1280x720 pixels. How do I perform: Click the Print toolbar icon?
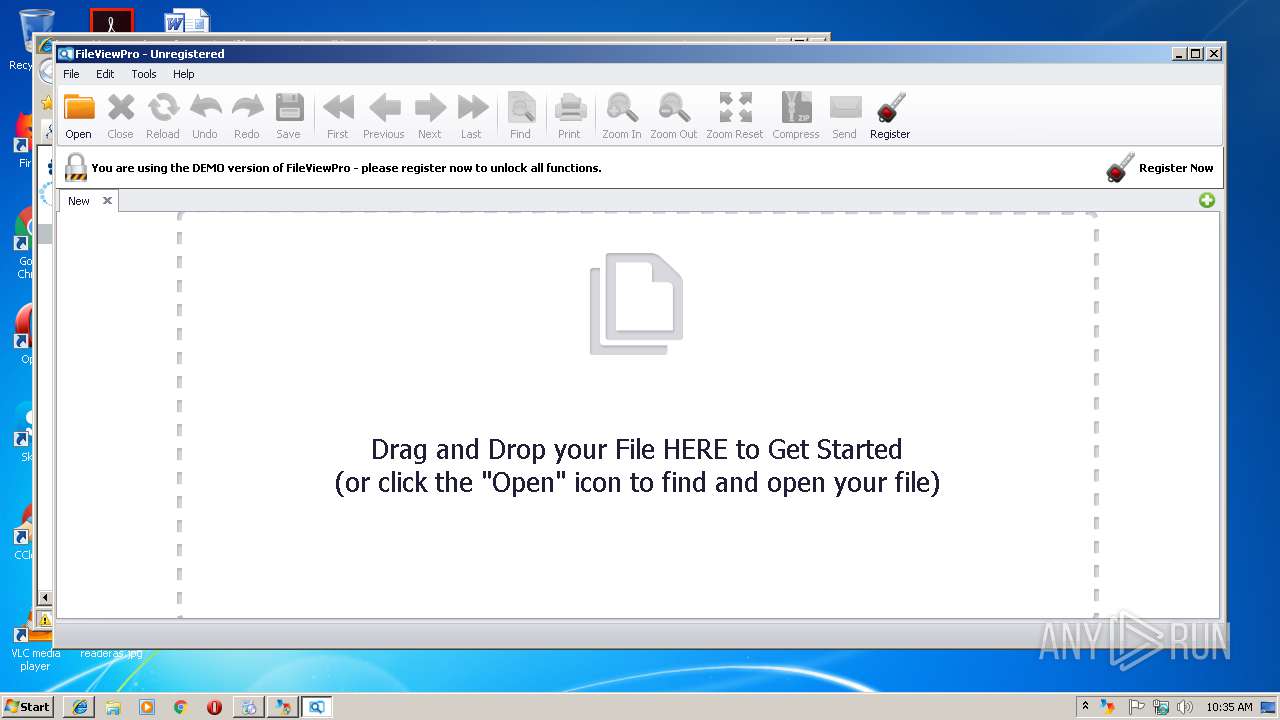point(570,108)
